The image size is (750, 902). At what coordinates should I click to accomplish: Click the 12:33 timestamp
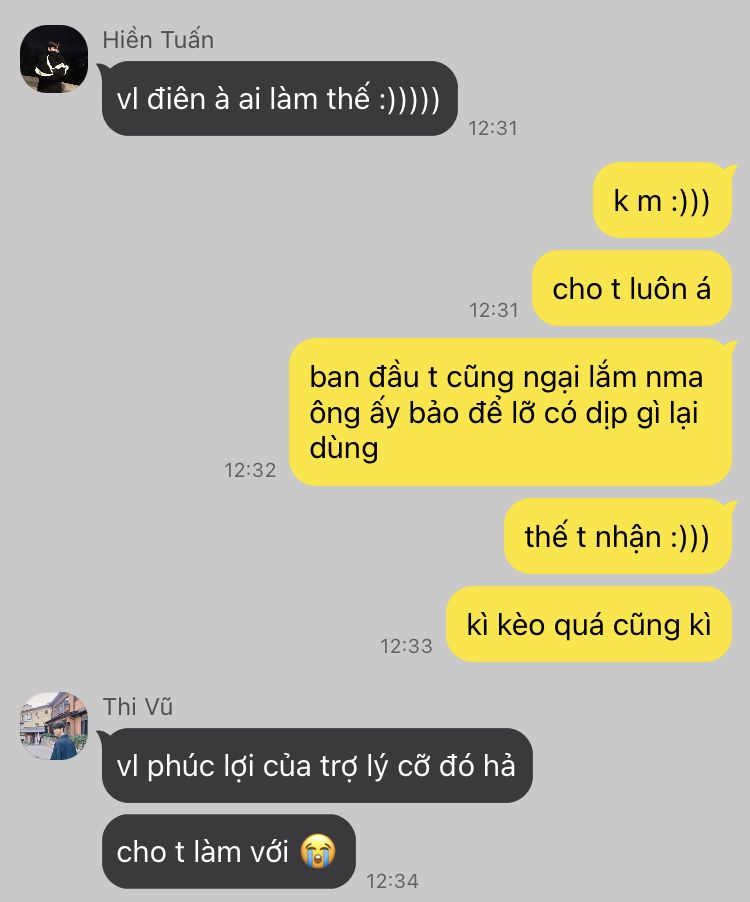406,647
